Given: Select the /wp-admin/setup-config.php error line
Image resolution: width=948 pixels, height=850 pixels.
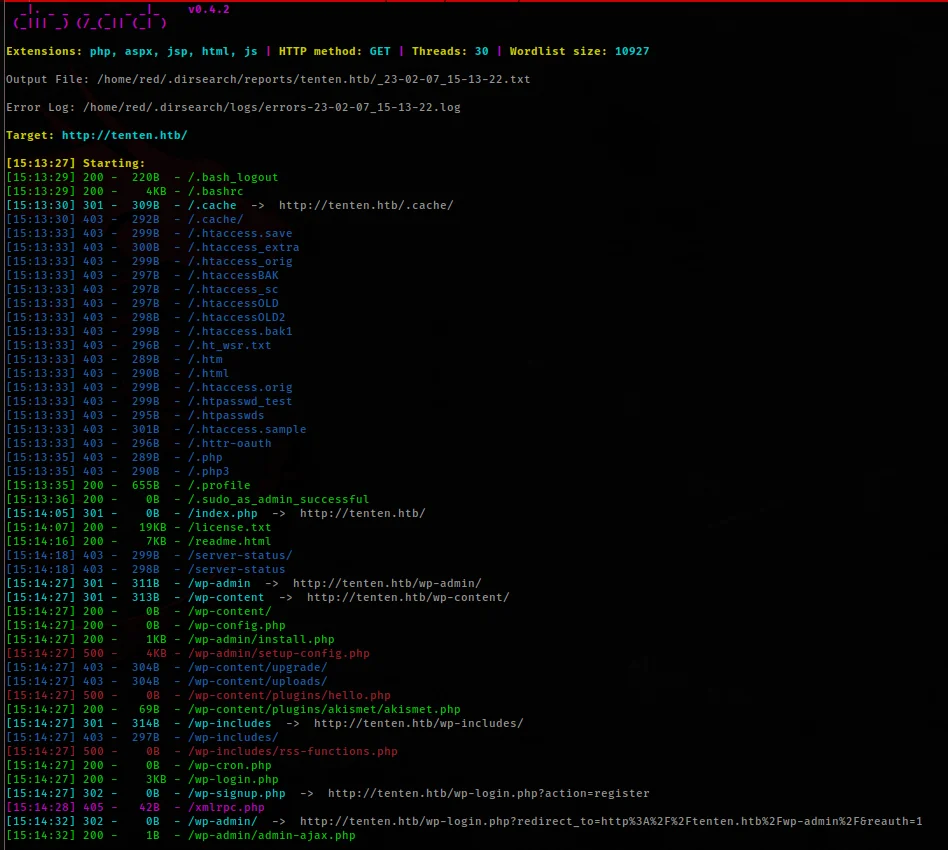Looking at the screenshot, I should point(187,653).
